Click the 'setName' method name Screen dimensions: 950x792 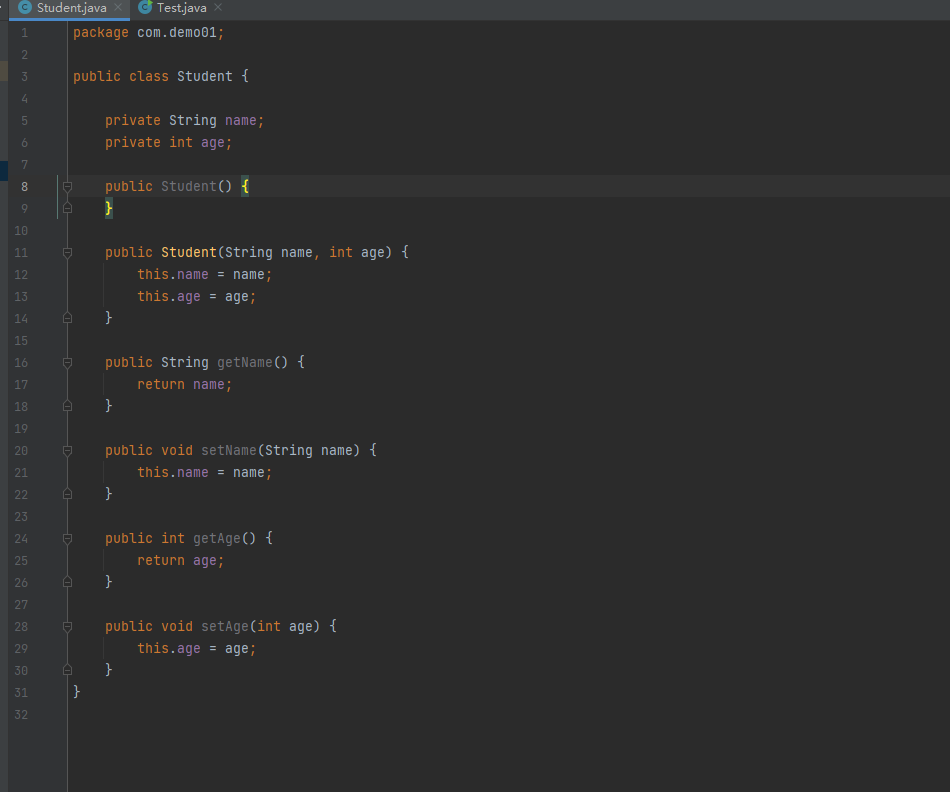pos(229,450)
